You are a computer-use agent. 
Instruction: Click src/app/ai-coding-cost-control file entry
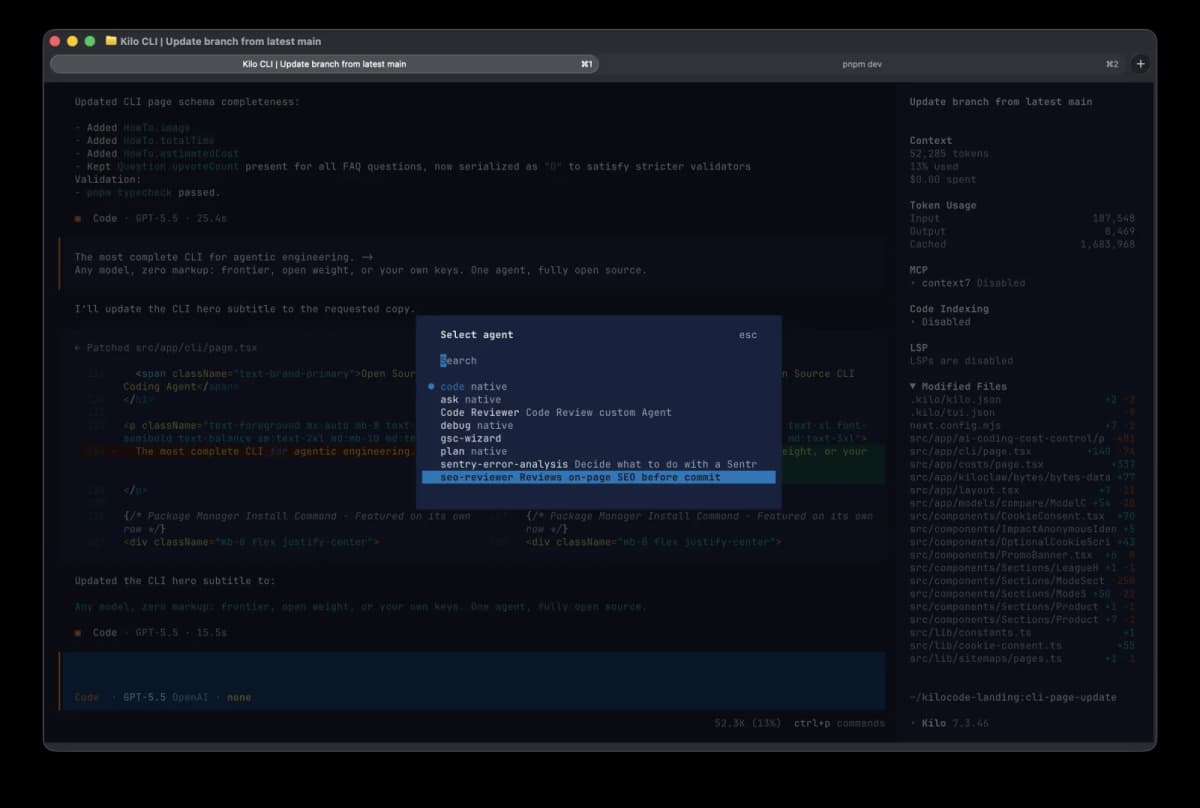(1022, 438)
